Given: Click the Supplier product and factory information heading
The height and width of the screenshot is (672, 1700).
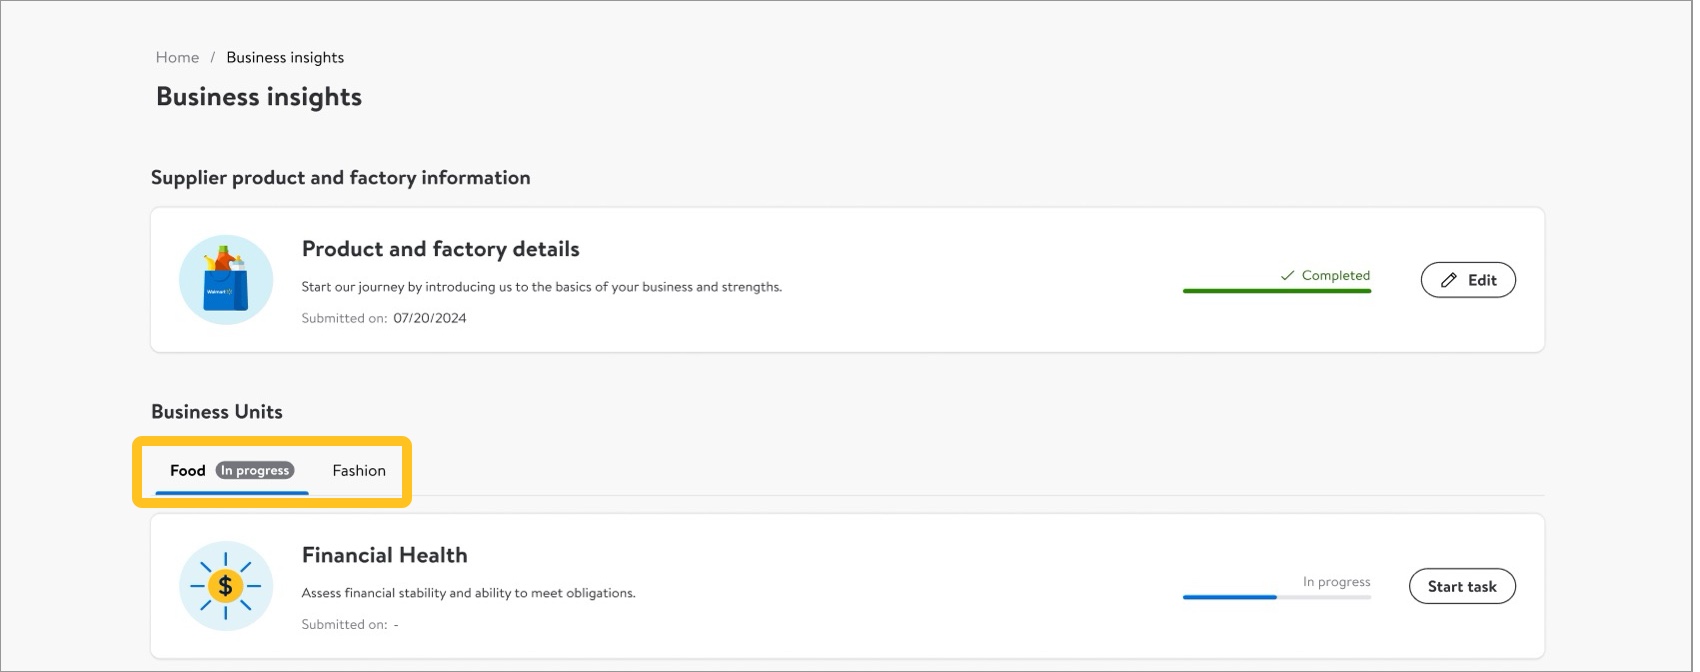Looking at the screenshot, I should [x=340, y=178].
